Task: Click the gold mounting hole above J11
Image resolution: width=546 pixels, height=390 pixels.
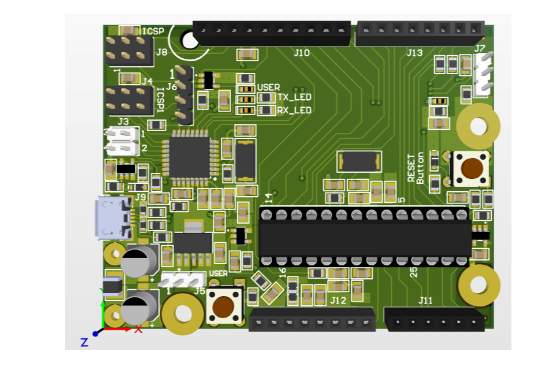Action: (479, 285)
